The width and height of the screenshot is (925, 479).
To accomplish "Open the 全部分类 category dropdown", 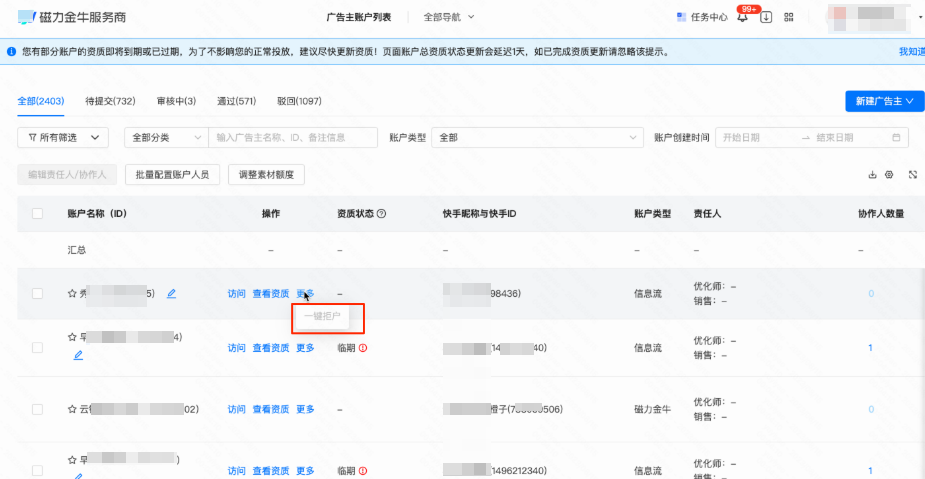I will (x=166, y=137).
